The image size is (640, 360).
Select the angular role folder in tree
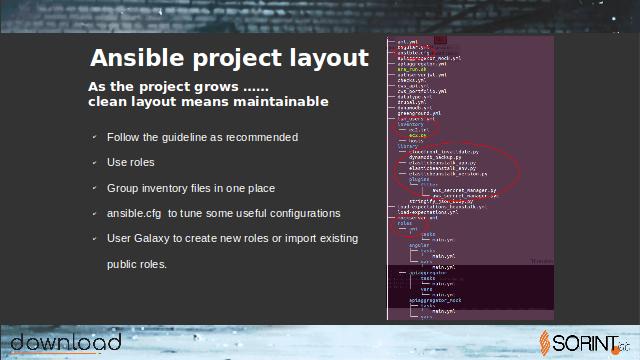pyautogui.click(x=419, y=245)
